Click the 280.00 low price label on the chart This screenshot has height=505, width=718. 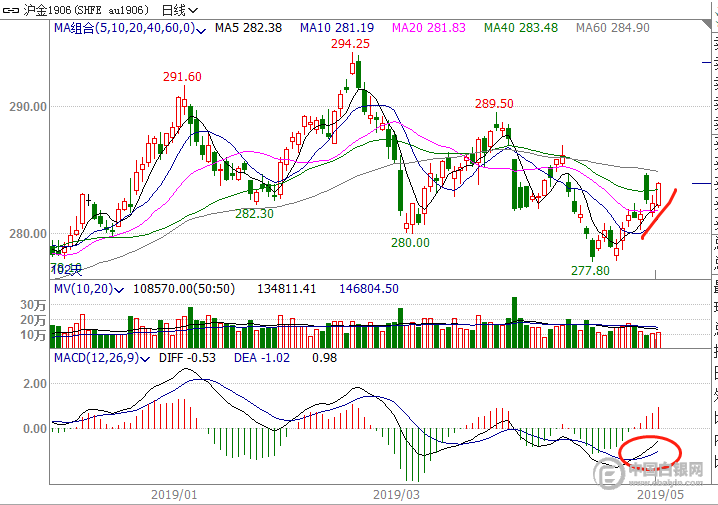coord(410,243)
